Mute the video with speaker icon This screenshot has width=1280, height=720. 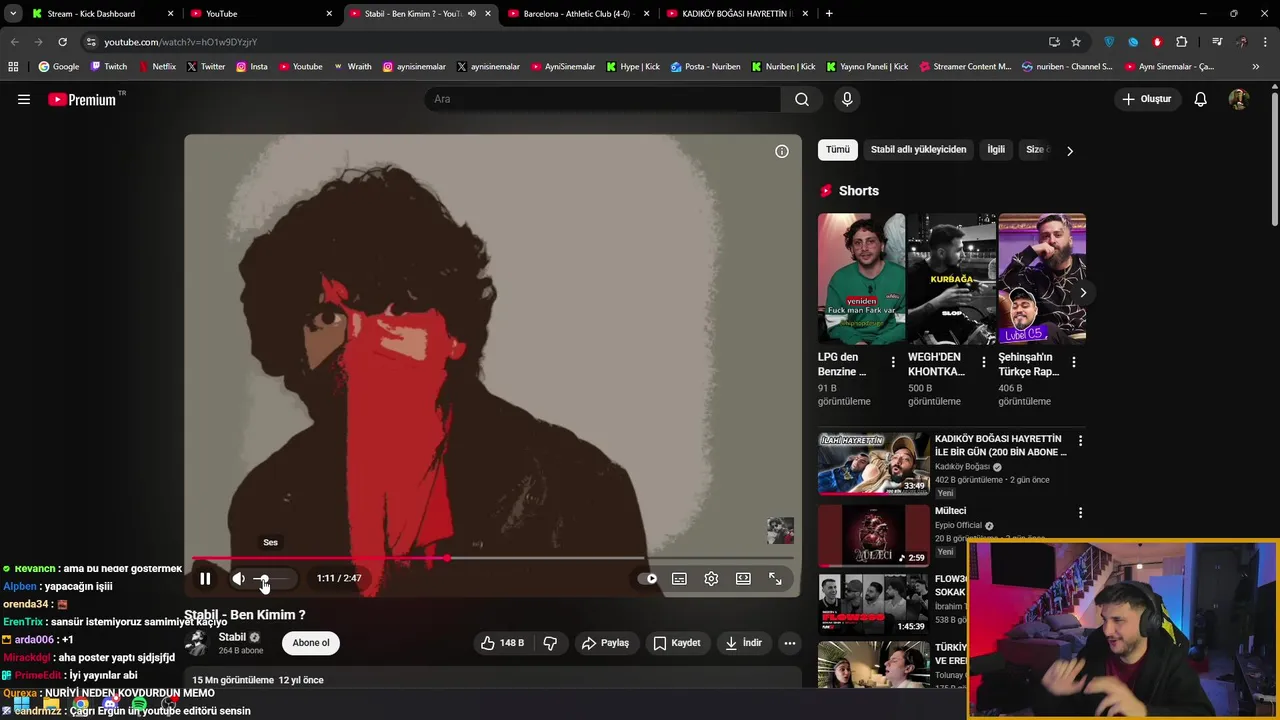[x=238, y=578]
